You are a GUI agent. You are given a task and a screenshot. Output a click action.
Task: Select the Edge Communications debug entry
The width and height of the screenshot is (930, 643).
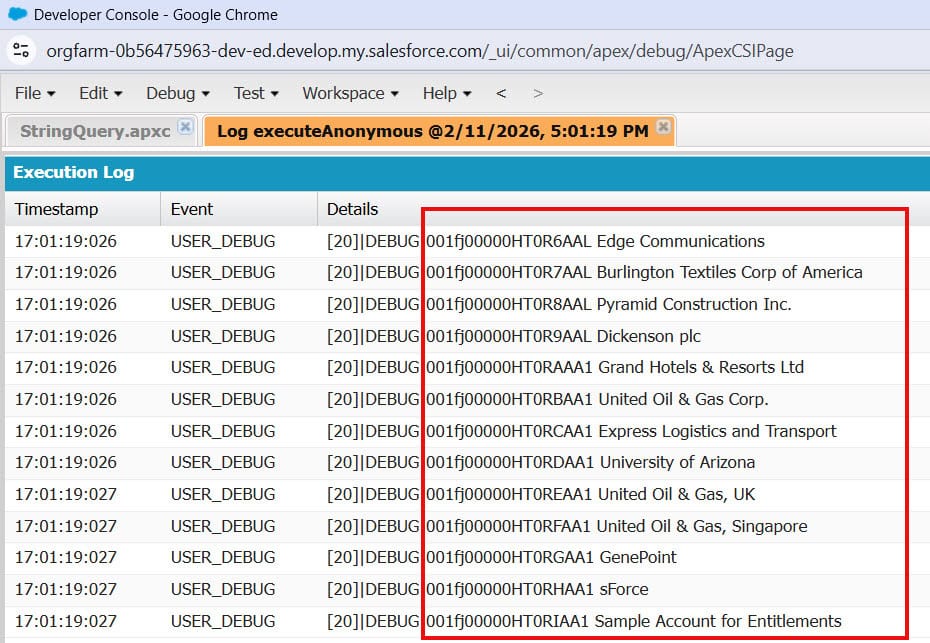(595, 241)
